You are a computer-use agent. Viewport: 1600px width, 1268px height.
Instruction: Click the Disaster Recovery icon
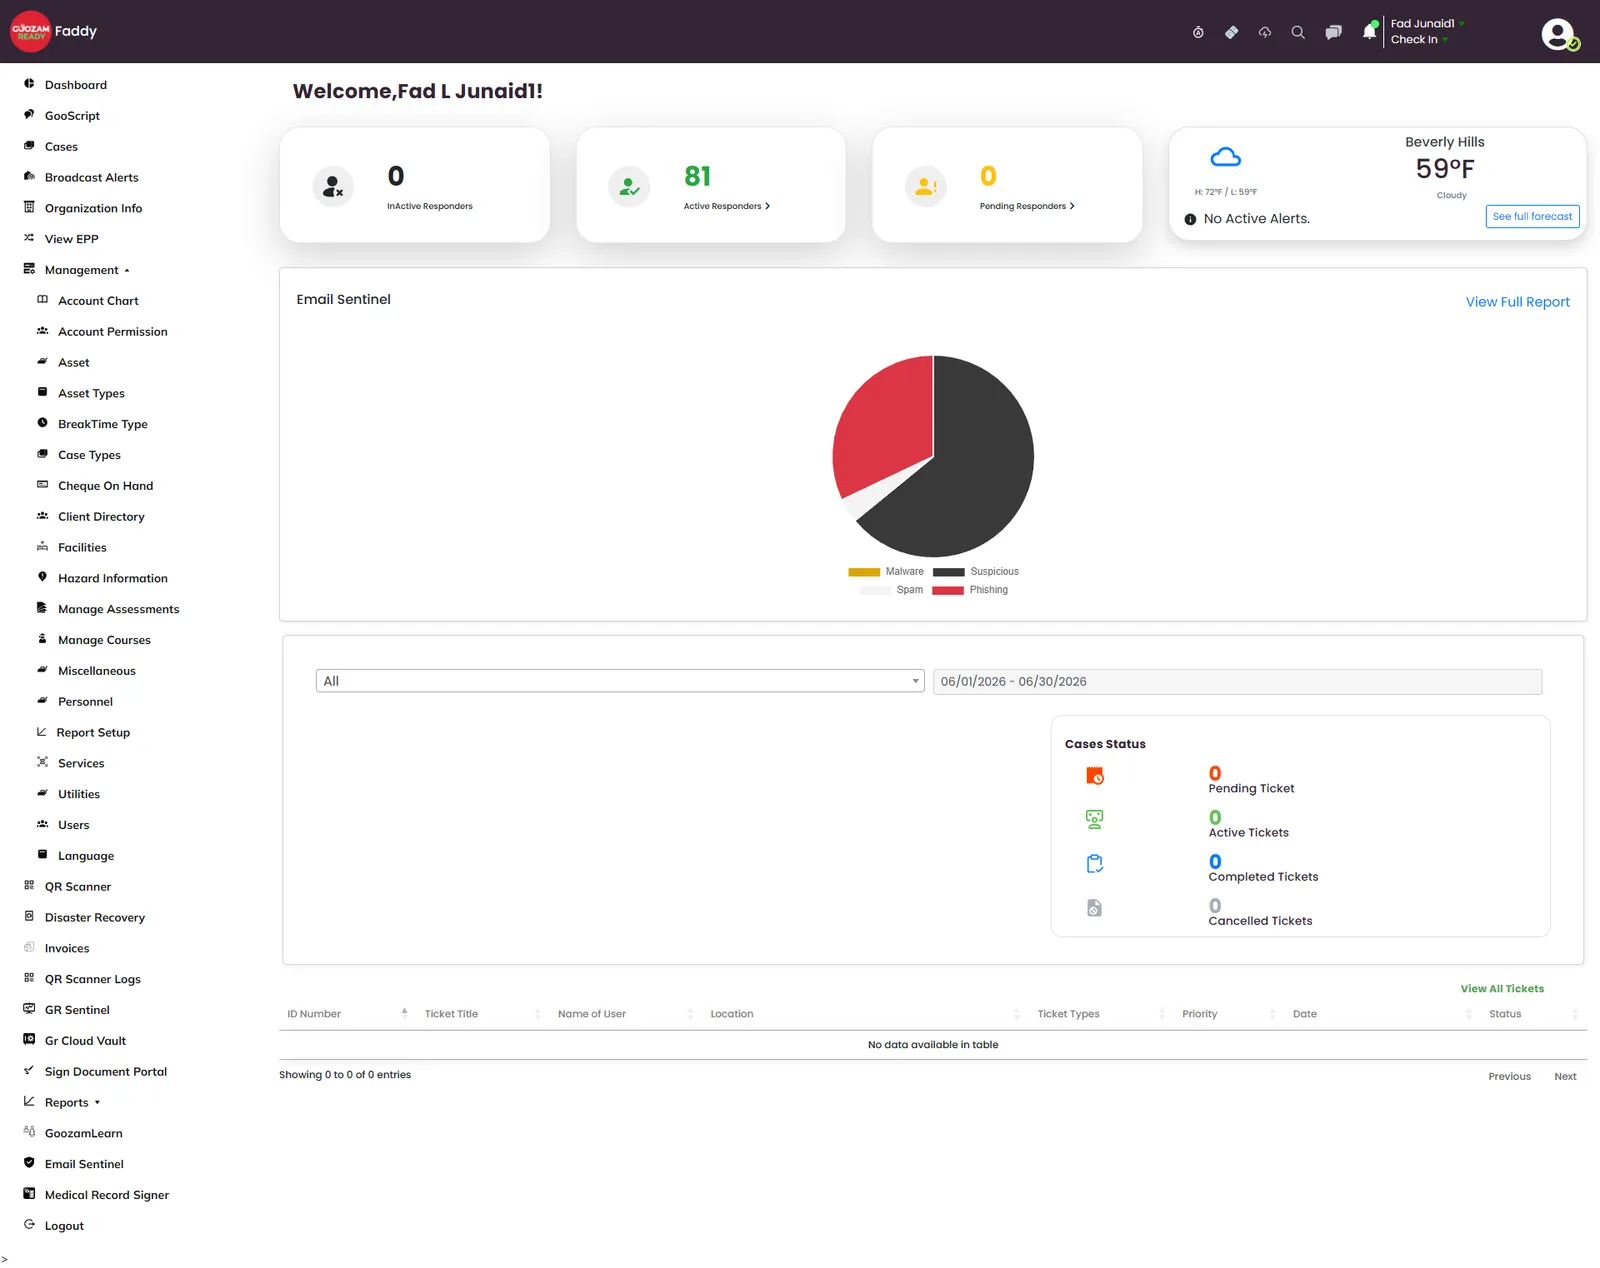click(29, 916)
